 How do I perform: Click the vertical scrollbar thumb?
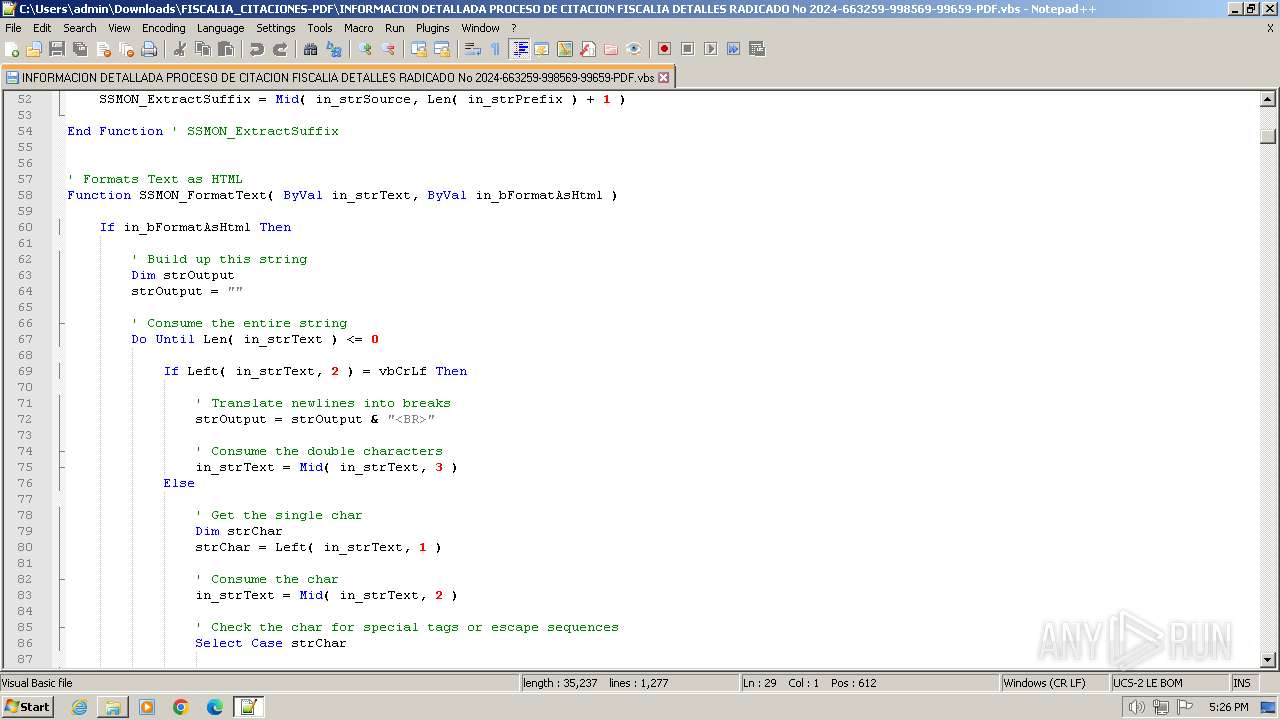[x=1268, y=137]
